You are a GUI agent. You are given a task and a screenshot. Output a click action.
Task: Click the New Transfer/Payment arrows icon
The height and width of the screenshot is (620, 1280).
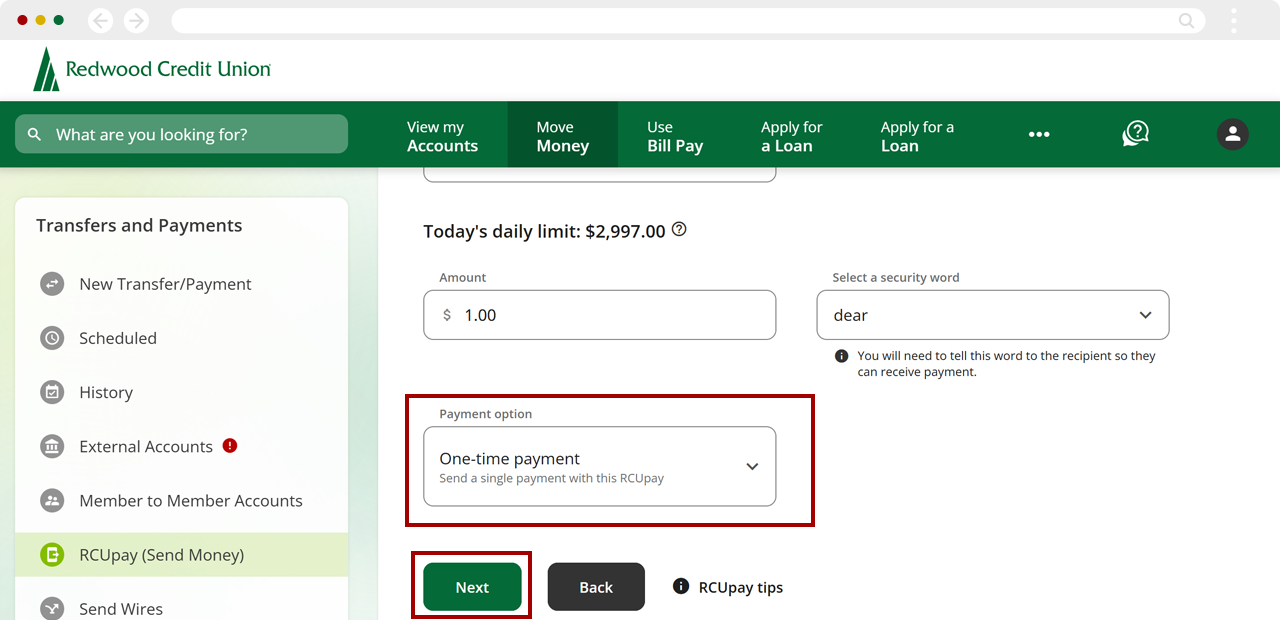[x=52, y=284]
